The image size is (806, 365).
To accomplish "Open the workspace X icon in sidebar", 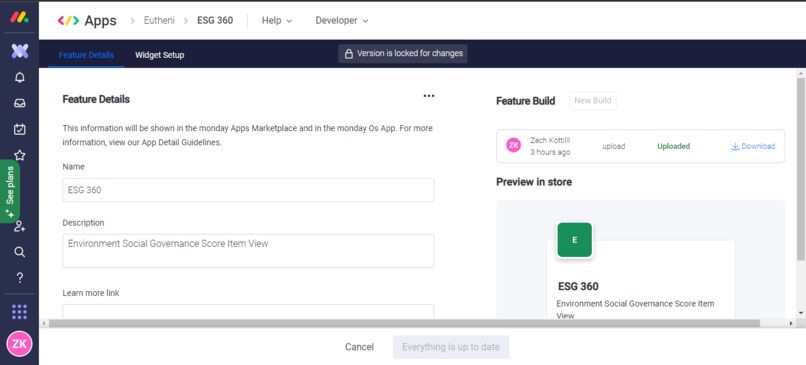I will (20, 51).
